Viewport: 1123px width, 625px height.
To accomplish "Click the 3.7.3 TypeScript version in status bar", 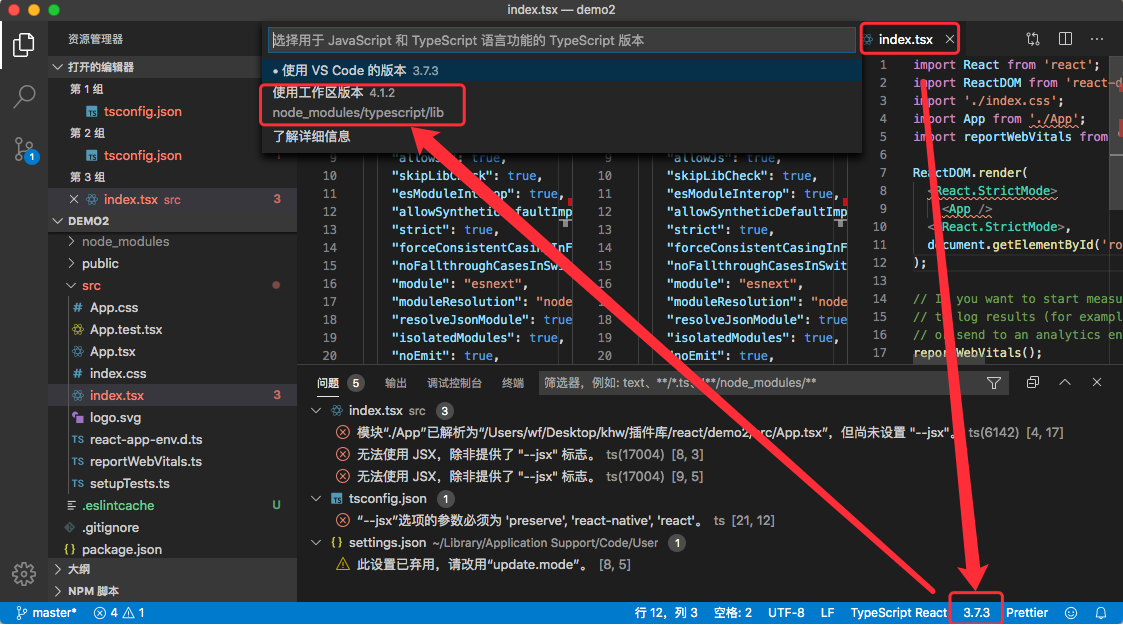I will click(976, 613).
